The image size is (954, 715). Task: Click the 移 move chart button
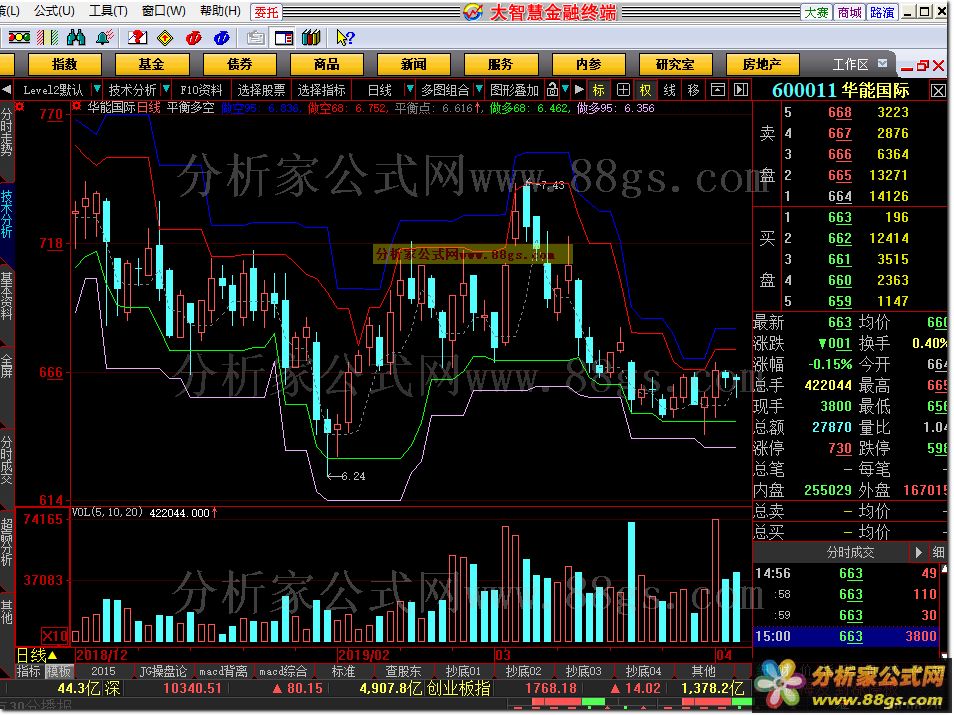tap(693, 90)
